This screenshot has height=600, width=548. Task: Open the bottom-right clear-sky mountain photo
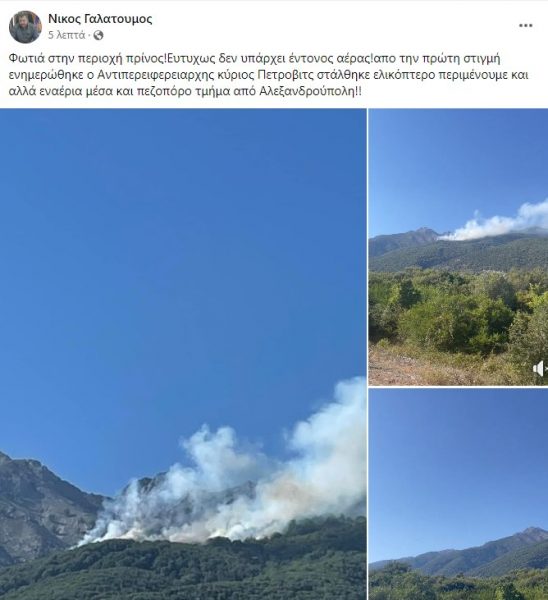(458, 494)
